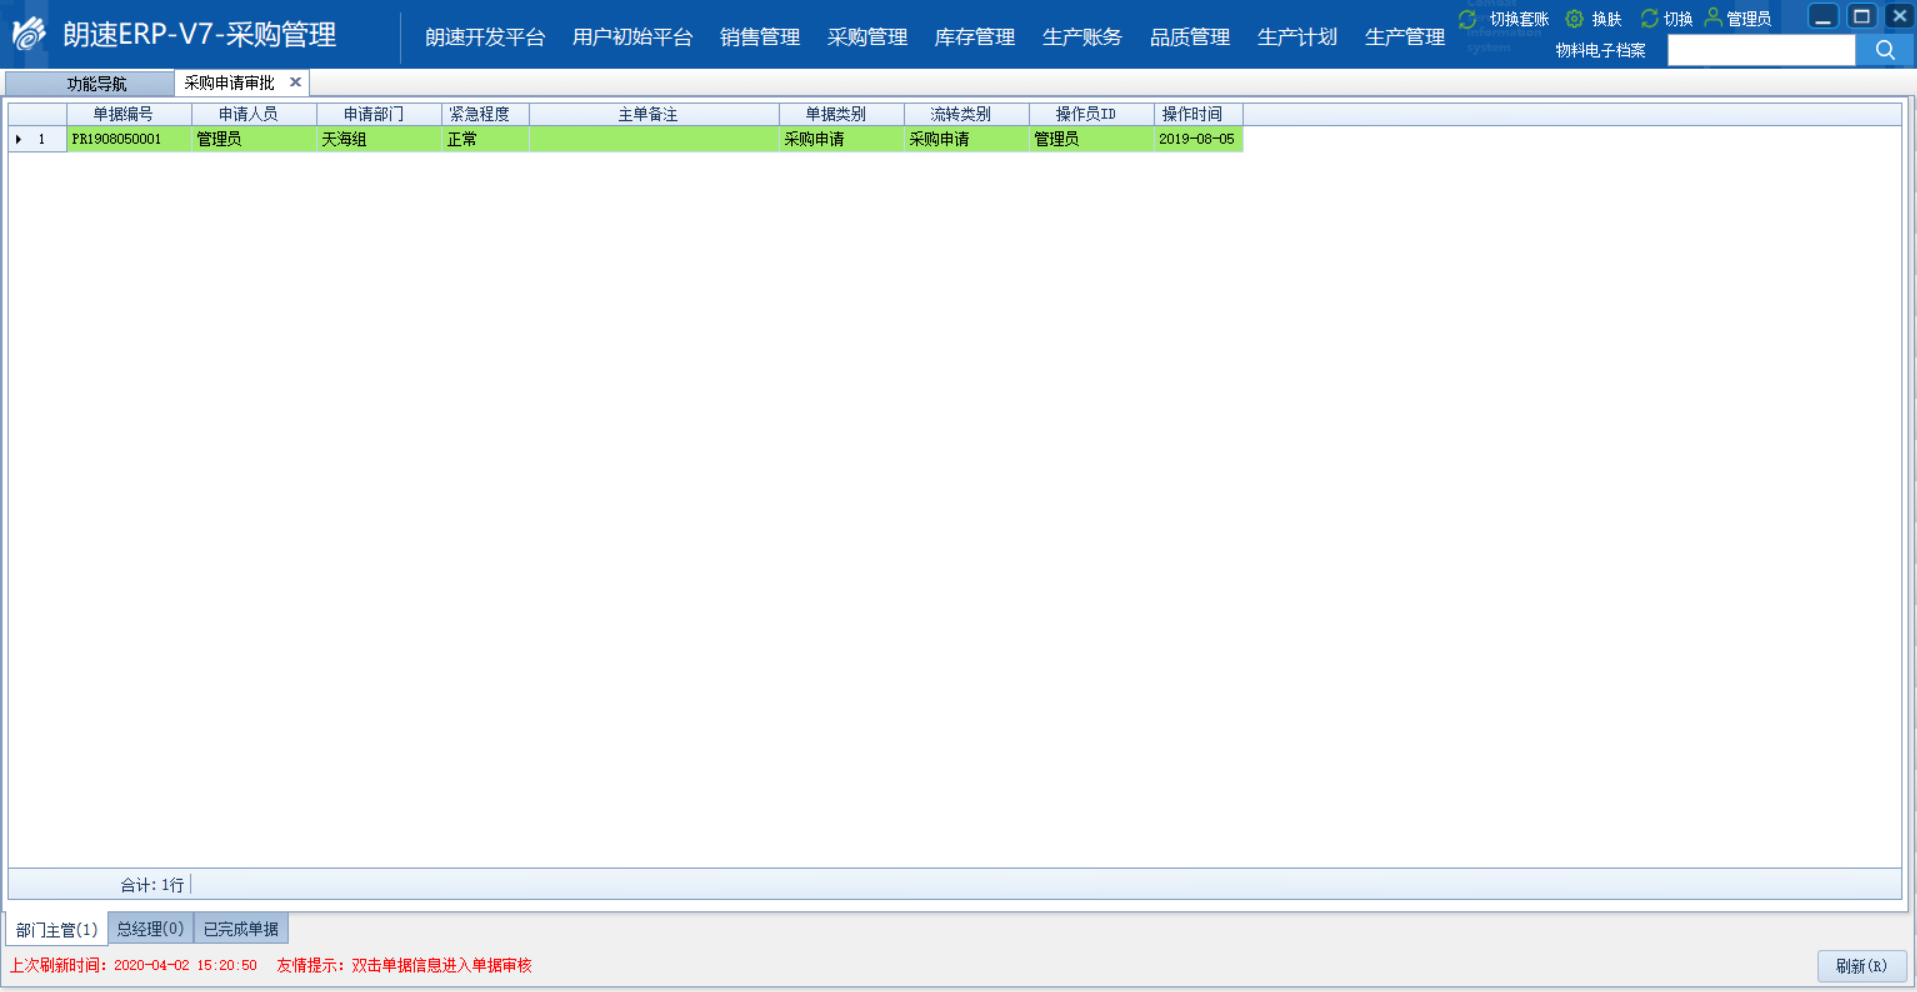Expand row PR1908050001 using the arrow marker
The height and width of the screenshot is (992, 1917).
click(18, 139)
